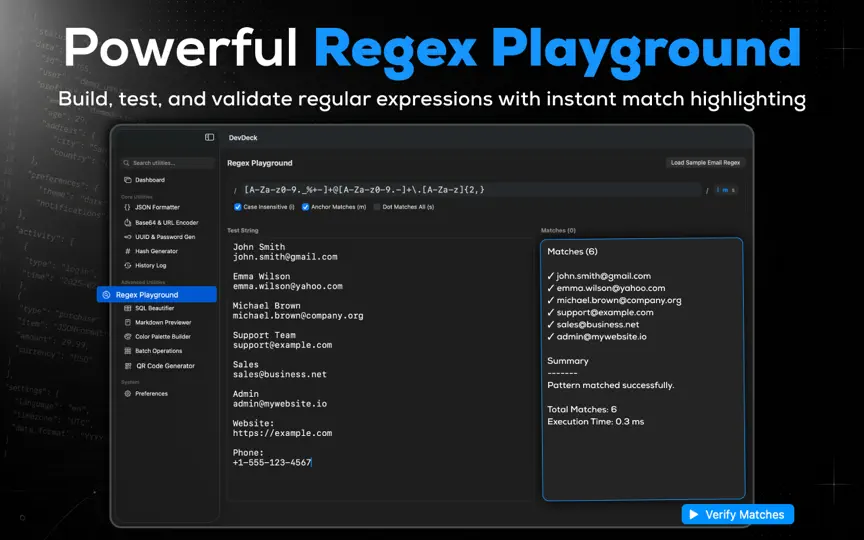
Task: Click the 'Matches (6)' heading in results
Action: 572,251
